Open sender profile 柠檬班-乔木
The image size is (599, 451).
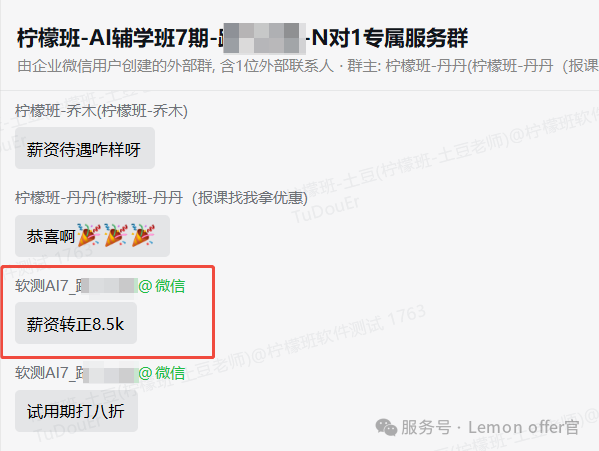(x=102, y=111)
